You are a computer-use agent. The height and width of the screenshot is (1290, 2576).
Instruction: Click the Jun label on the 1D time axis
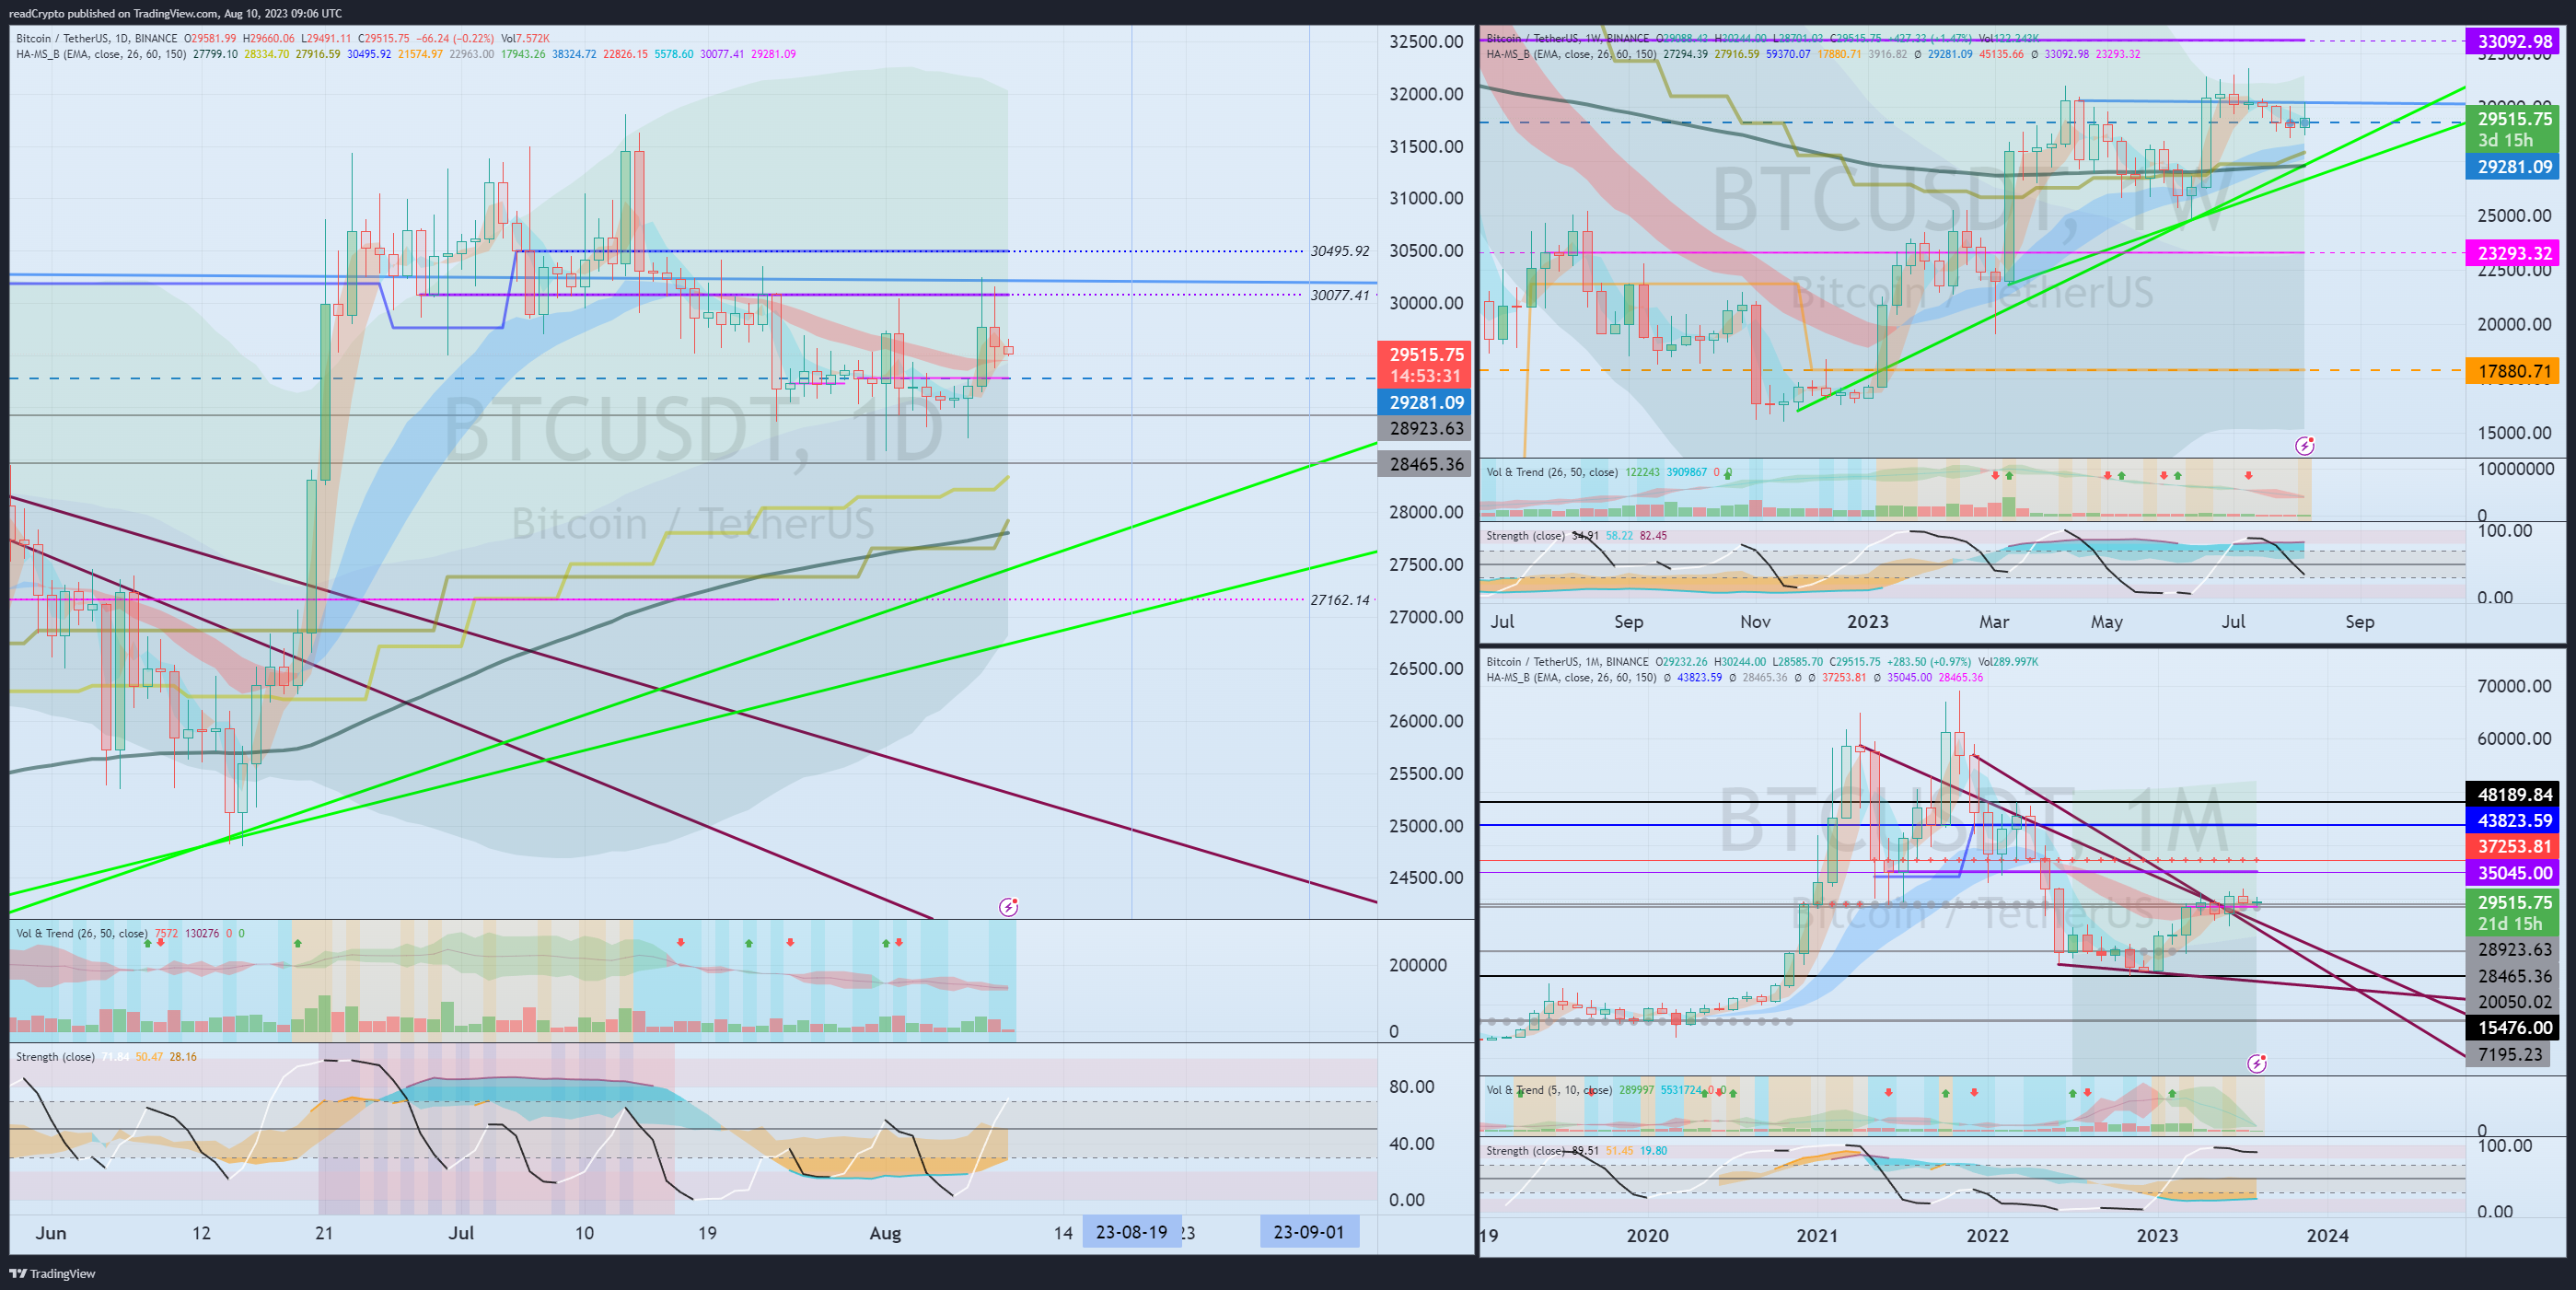tap(51, 1233)
